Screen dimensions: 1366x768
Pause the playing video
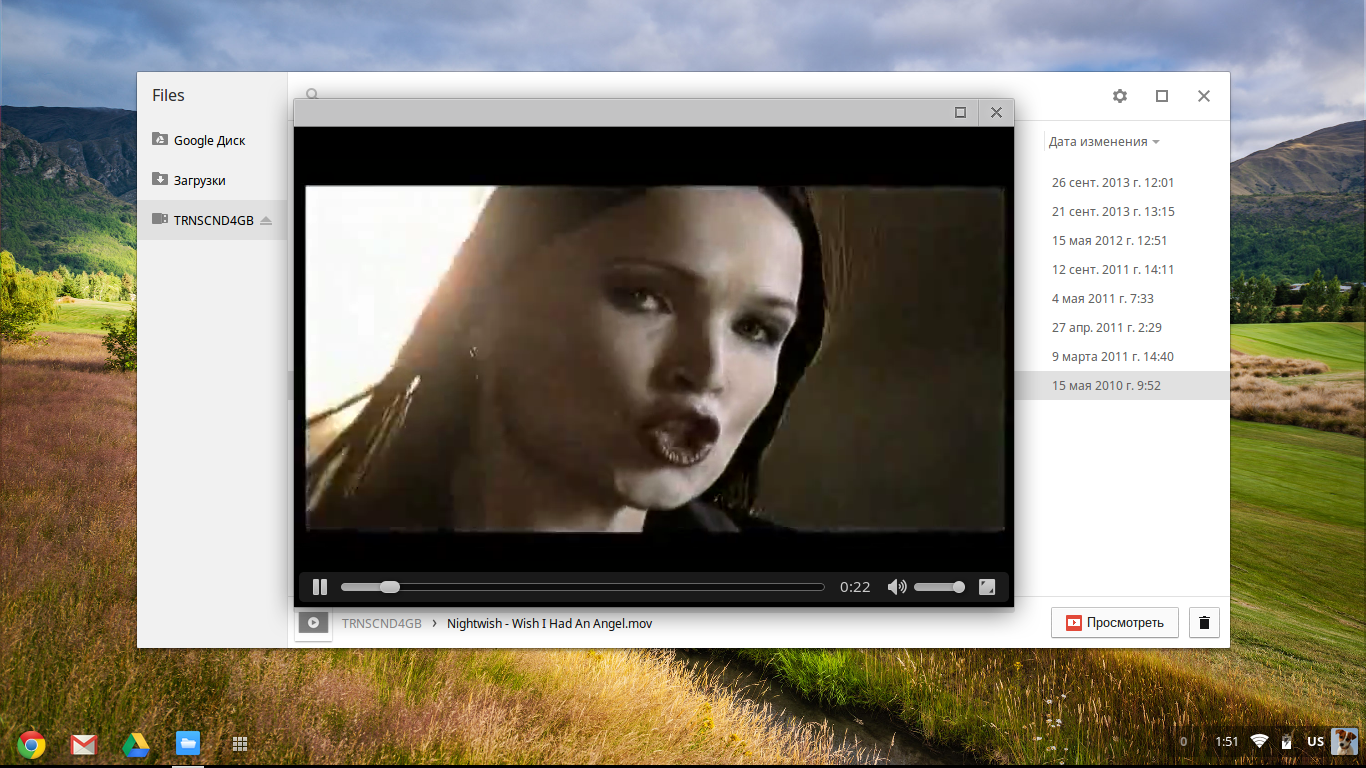tap(320, 587)
